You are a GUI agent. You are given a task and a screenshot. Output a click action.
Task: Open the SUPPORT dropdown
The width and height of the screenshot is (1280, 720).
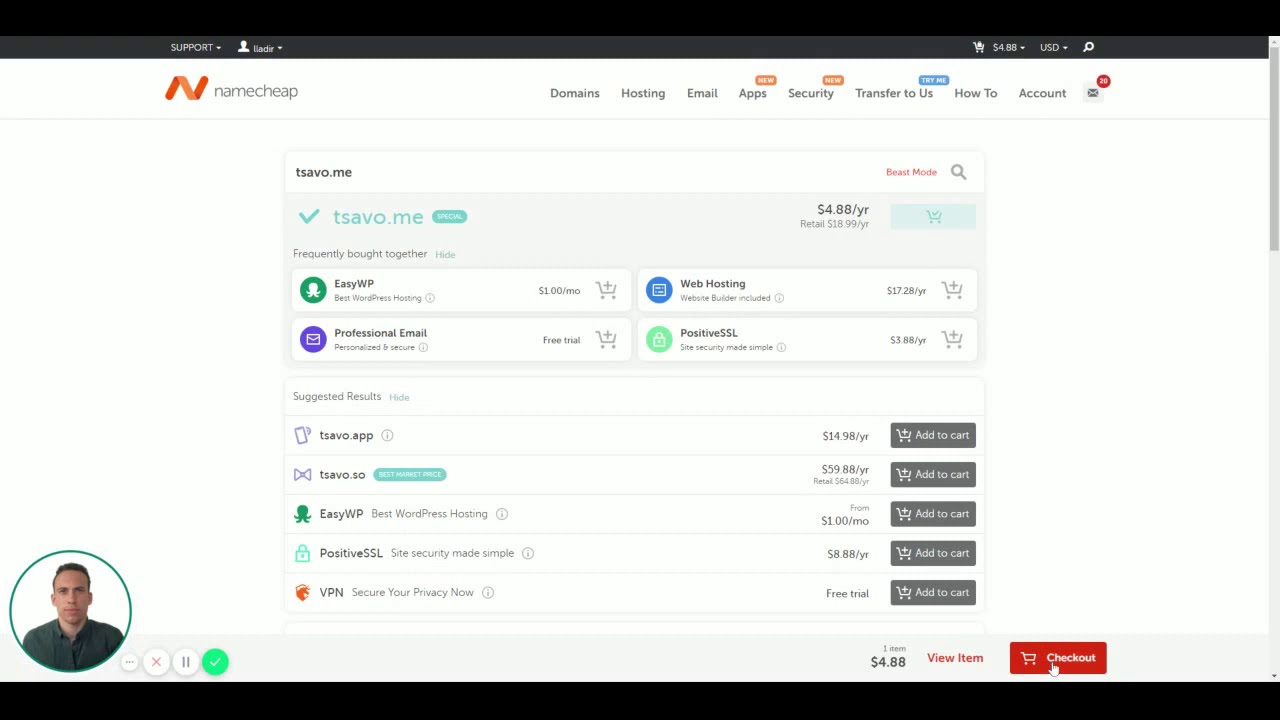(196, 47)
